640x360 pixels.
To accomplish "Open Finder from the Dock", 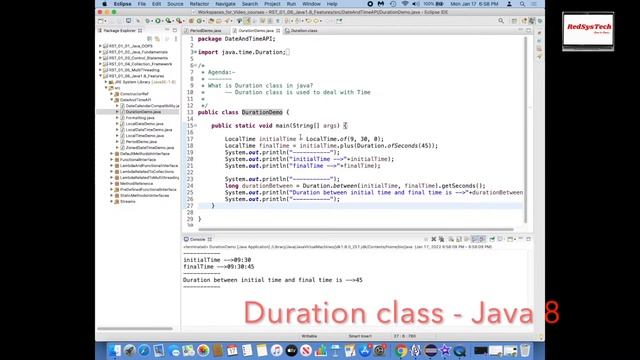I will [x=115, y=350].
